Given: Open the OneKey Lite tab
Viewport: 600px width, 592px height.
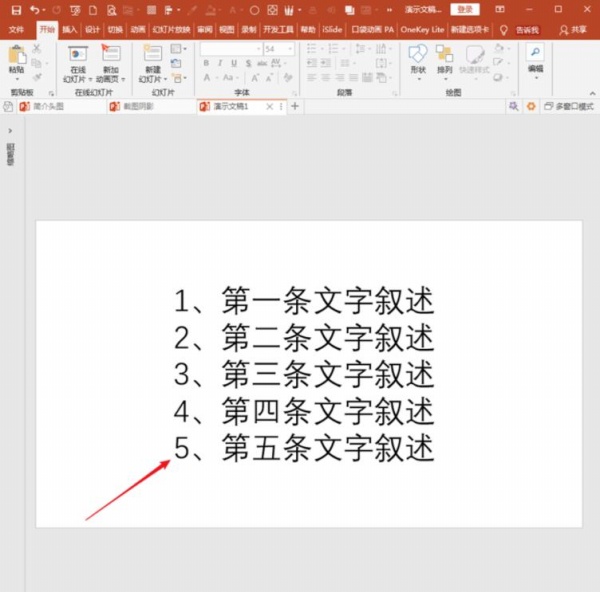Looking at the screenshot, I should [x=422, y=29].
